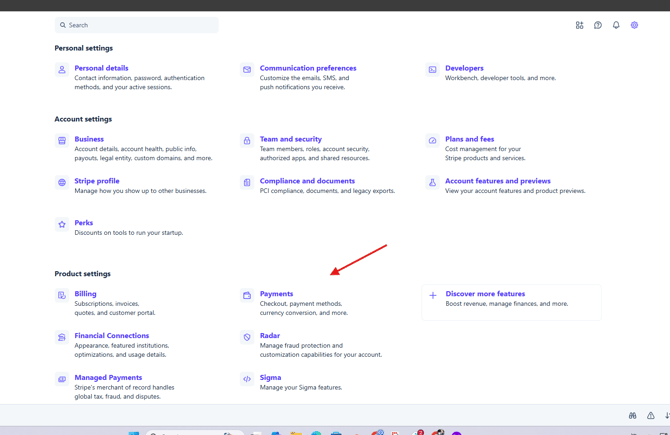Click the text 'Manage your Sigma features.'
The height and width of the screenshot is (435, 670).
pyautogui.click(x=301, y=387)
